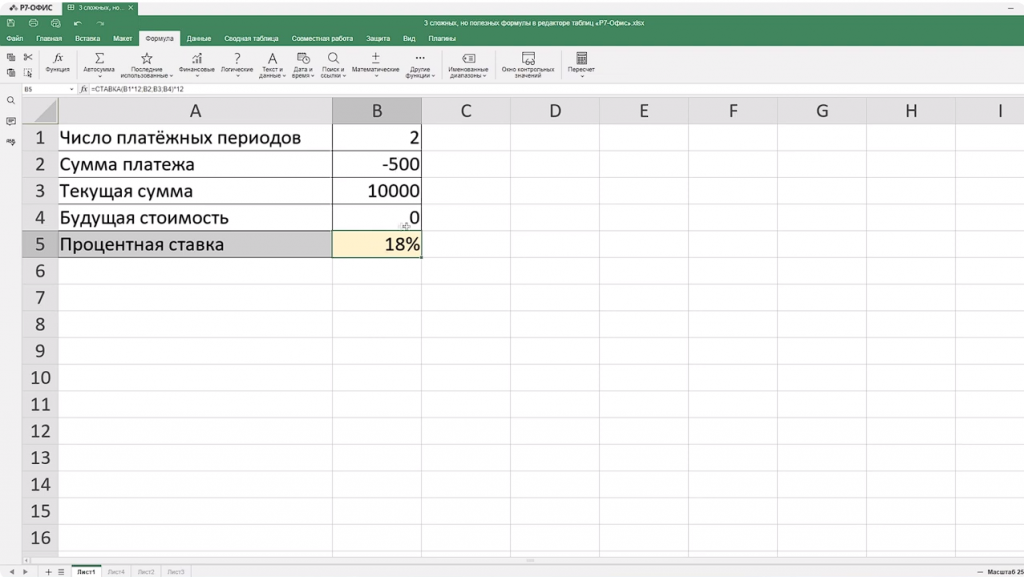Open the Дата и время functions
Image resolution: width=1024 pixels, height=577 pixels.
pos(303,65)
